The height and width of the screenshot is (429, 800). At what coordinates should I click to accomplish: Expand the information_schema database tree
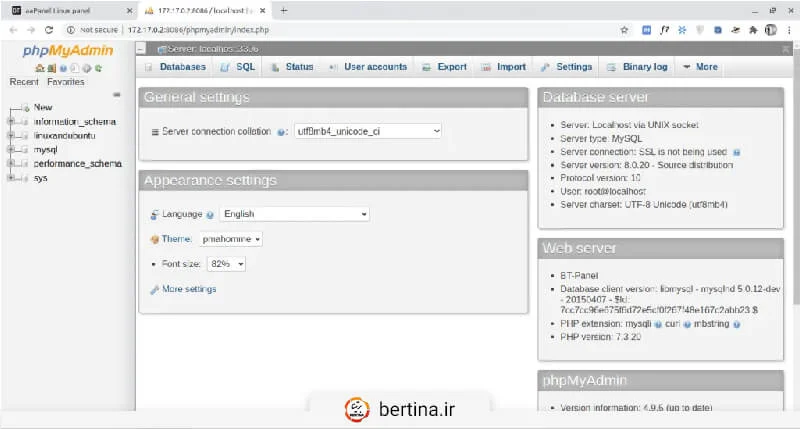pos(11,121)
